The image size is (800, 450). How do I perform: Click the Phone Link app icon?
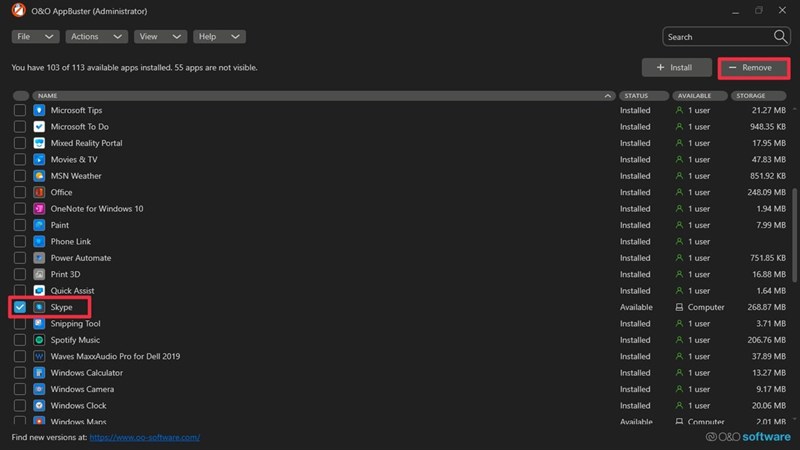click(x=39, y=241)
